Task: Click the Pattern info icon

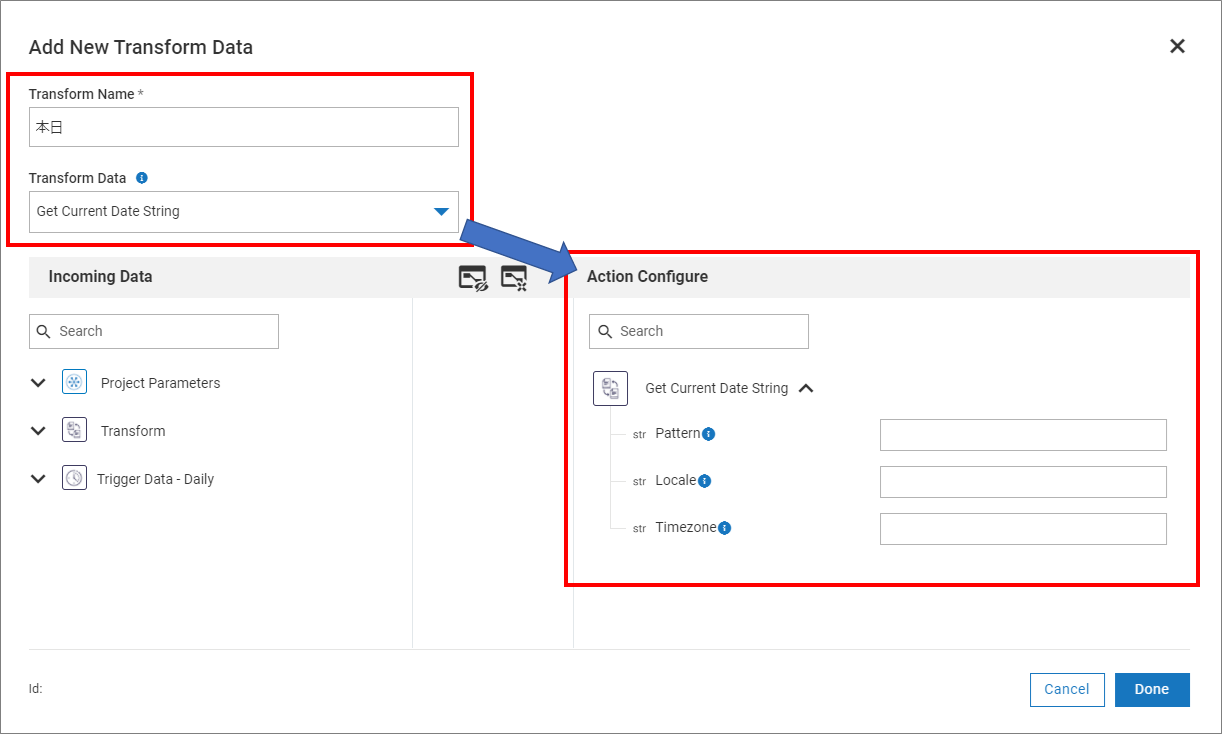Action: (x=709, y=434)
